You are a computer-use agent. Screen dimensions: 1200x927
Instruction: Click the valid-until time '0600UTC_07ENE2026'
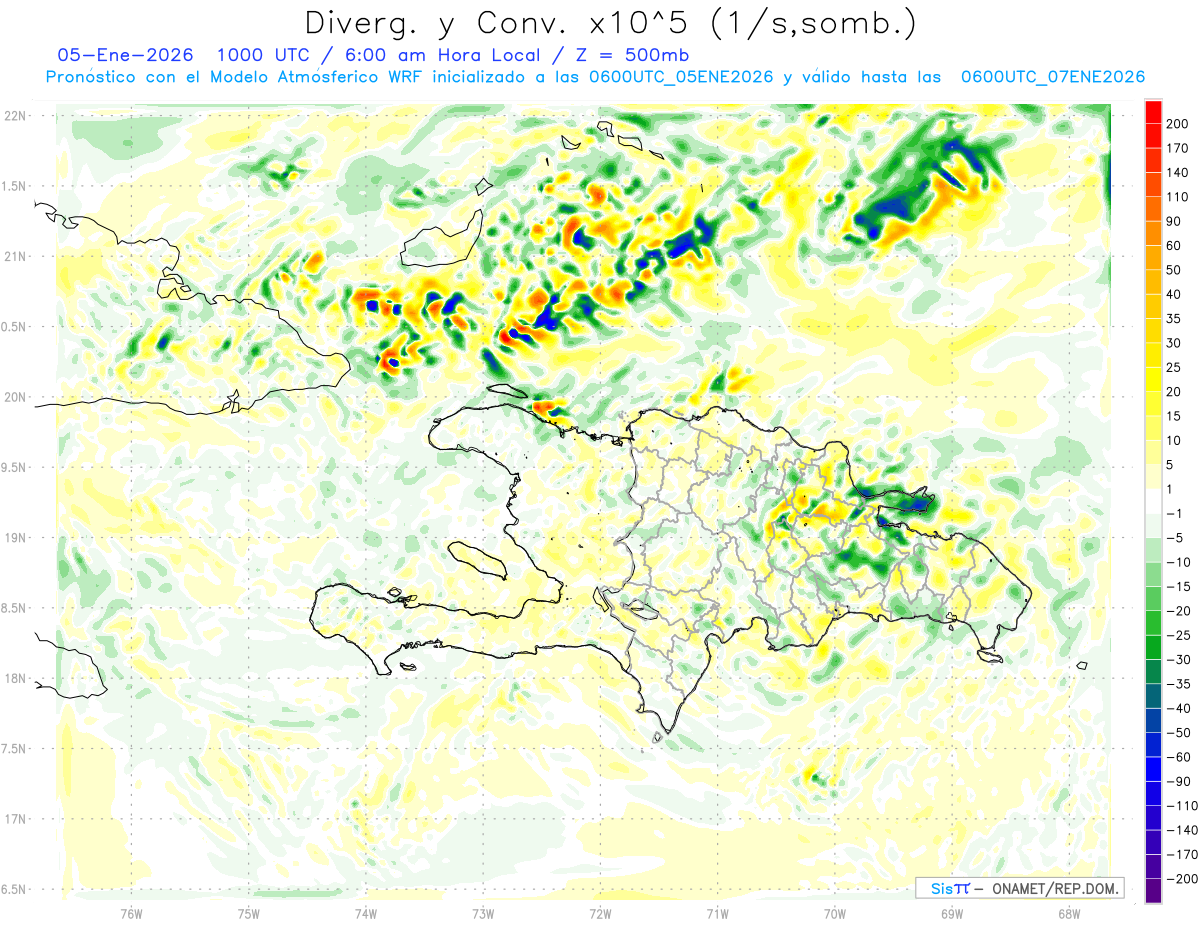[x=1052, y=77]
